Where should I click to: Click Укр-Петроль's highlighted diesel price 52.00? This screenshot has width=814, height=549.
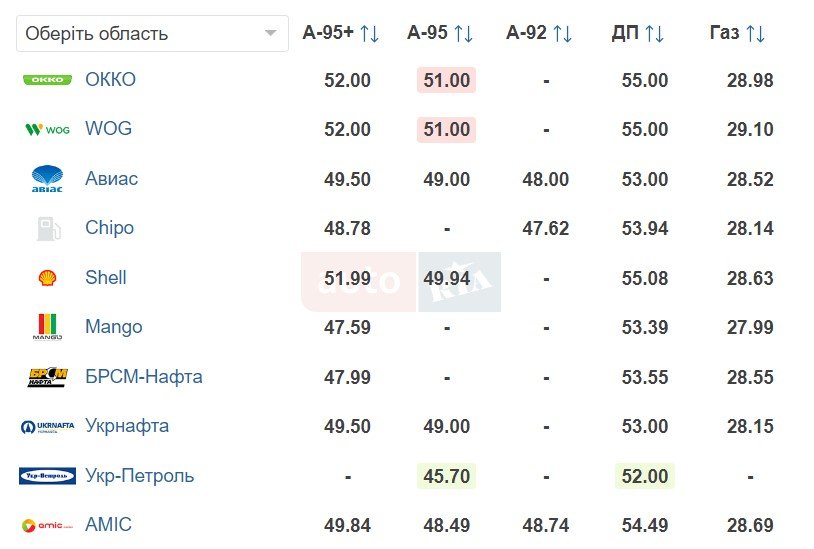tap(644, 476)
